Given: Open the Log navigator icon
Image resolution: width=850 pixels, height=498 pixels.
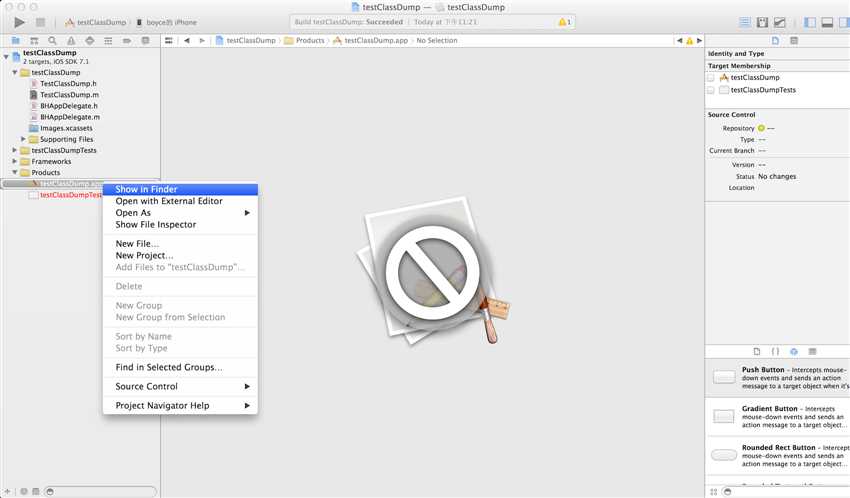Looking at the screenshot, I should pyautogui.click(x=145, y=41).
